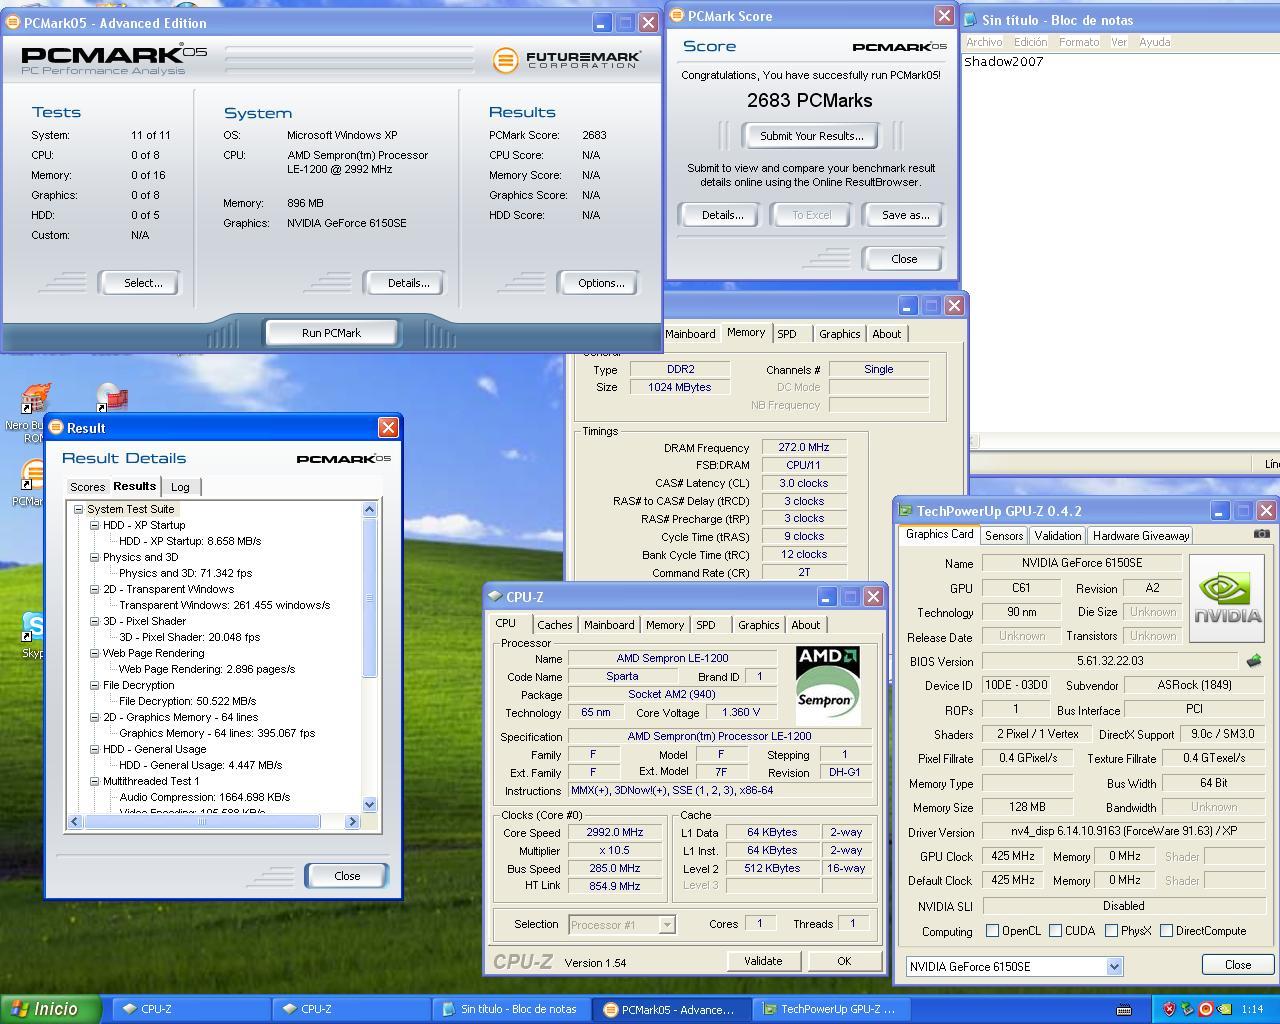This screenshot has width=1280, height=1024.
Task: Open the Hardware Giveaway tab
Action: 1141,536
